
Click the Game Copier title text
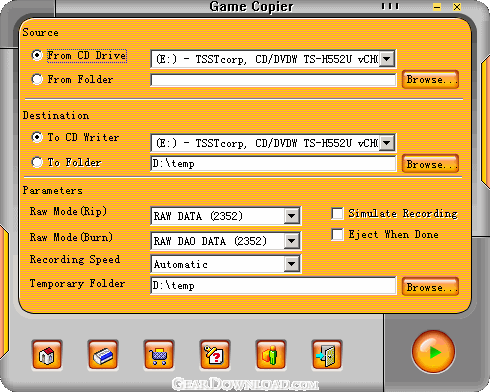(x=251, y=7)
